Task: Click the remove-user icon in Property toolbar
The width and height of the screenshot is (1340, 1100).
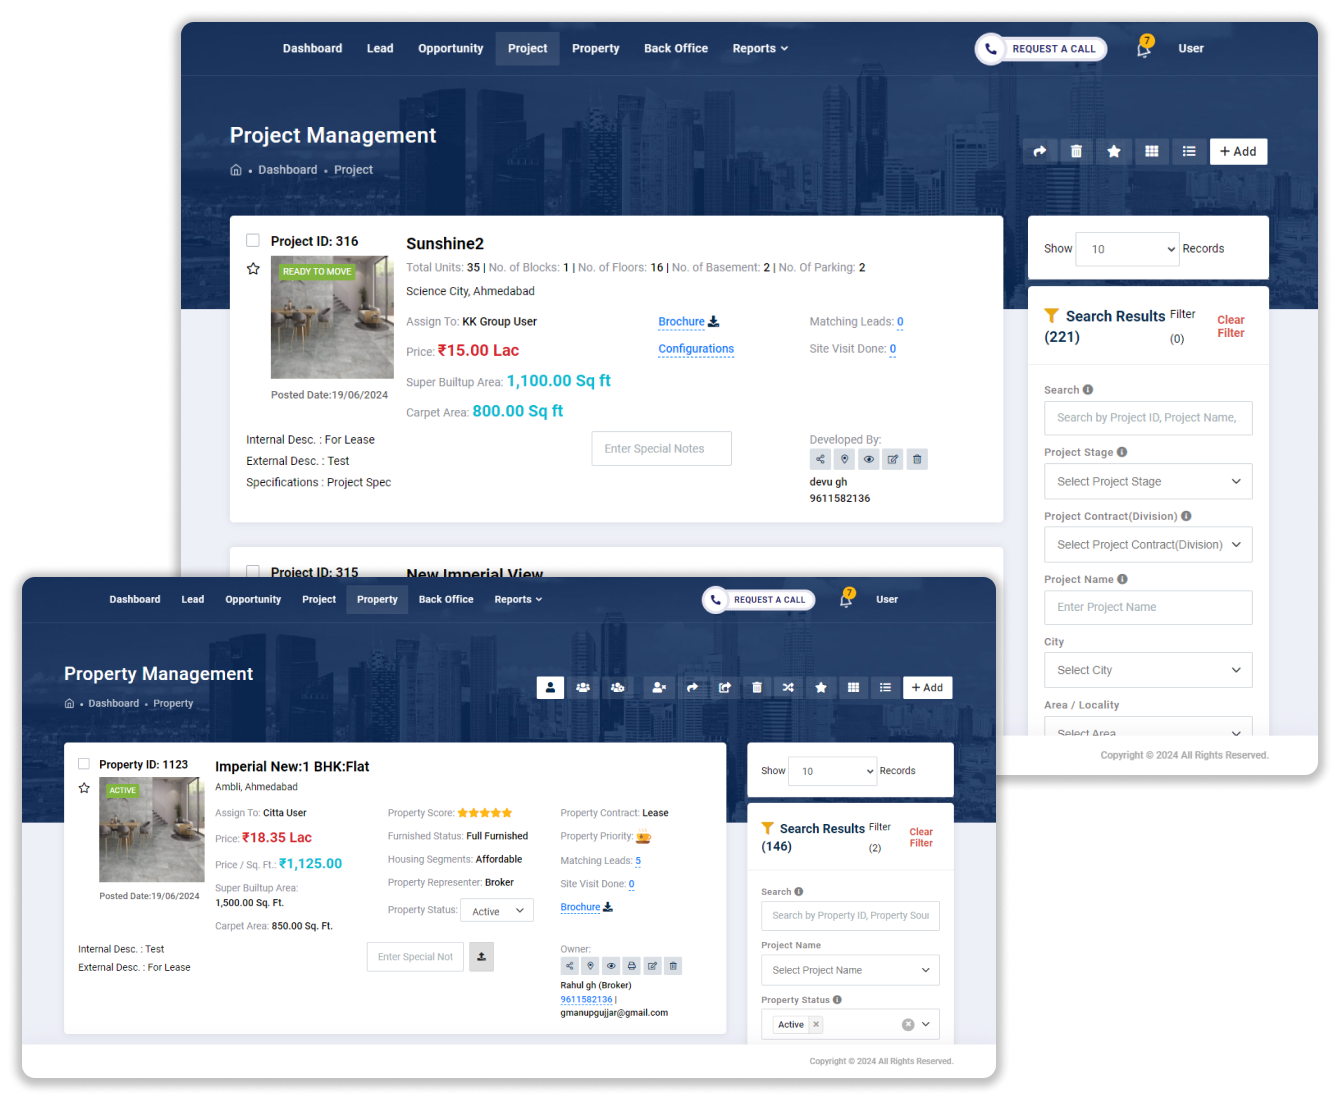Action: (659, 687)
